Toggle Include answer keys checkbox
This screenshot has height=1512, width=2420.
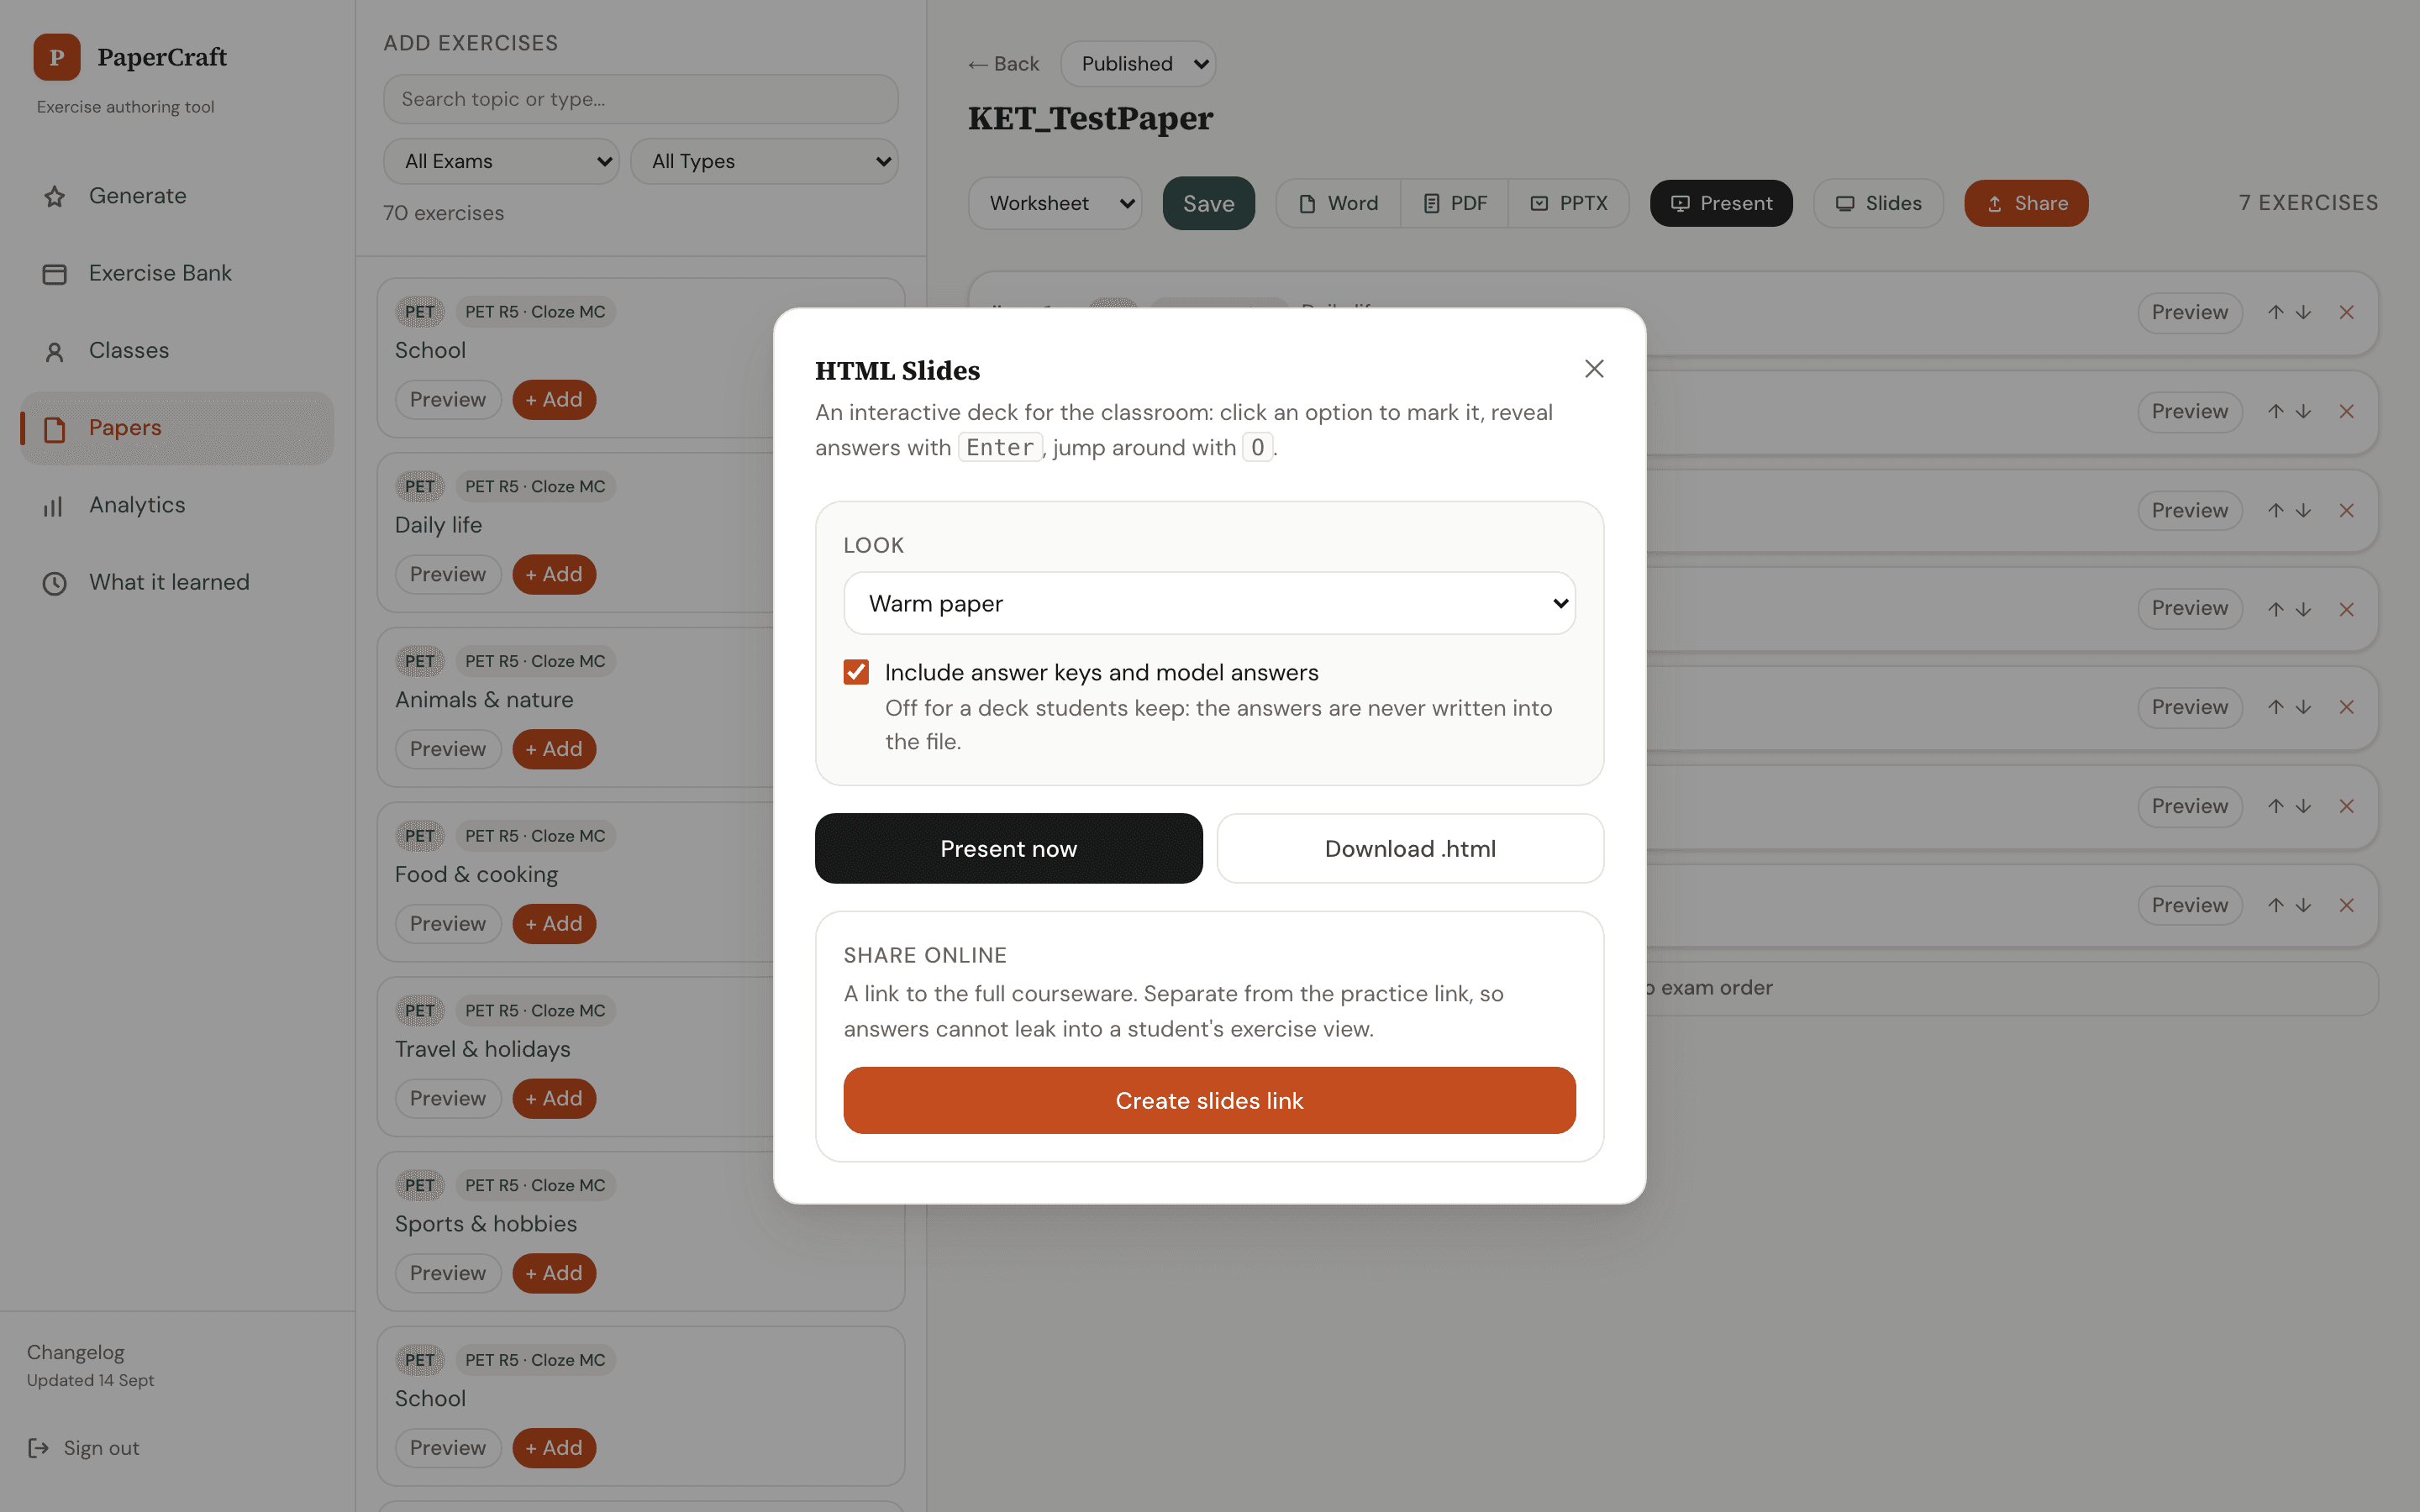[x=856, y=672]
